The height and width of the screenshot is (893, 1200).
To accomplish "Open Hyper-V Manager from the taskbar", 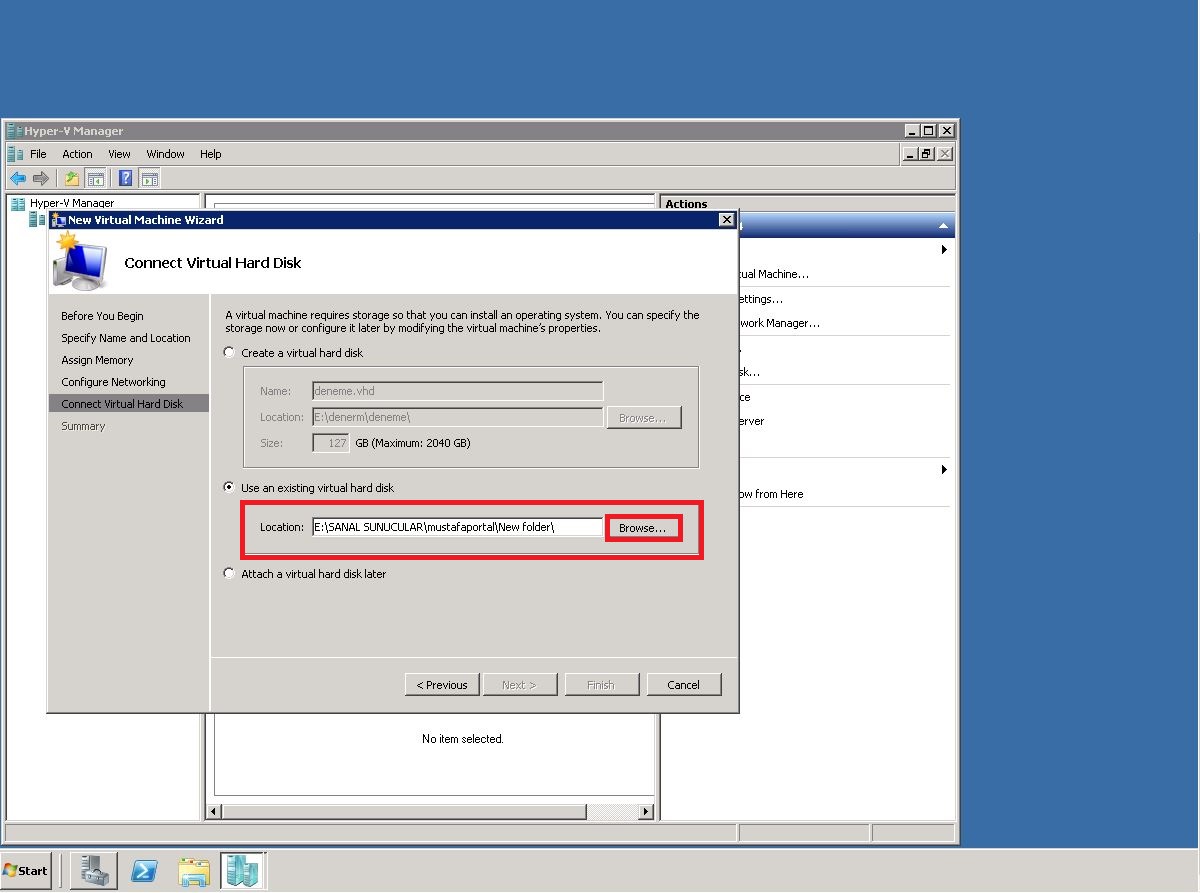I will [x=242, y=870].
